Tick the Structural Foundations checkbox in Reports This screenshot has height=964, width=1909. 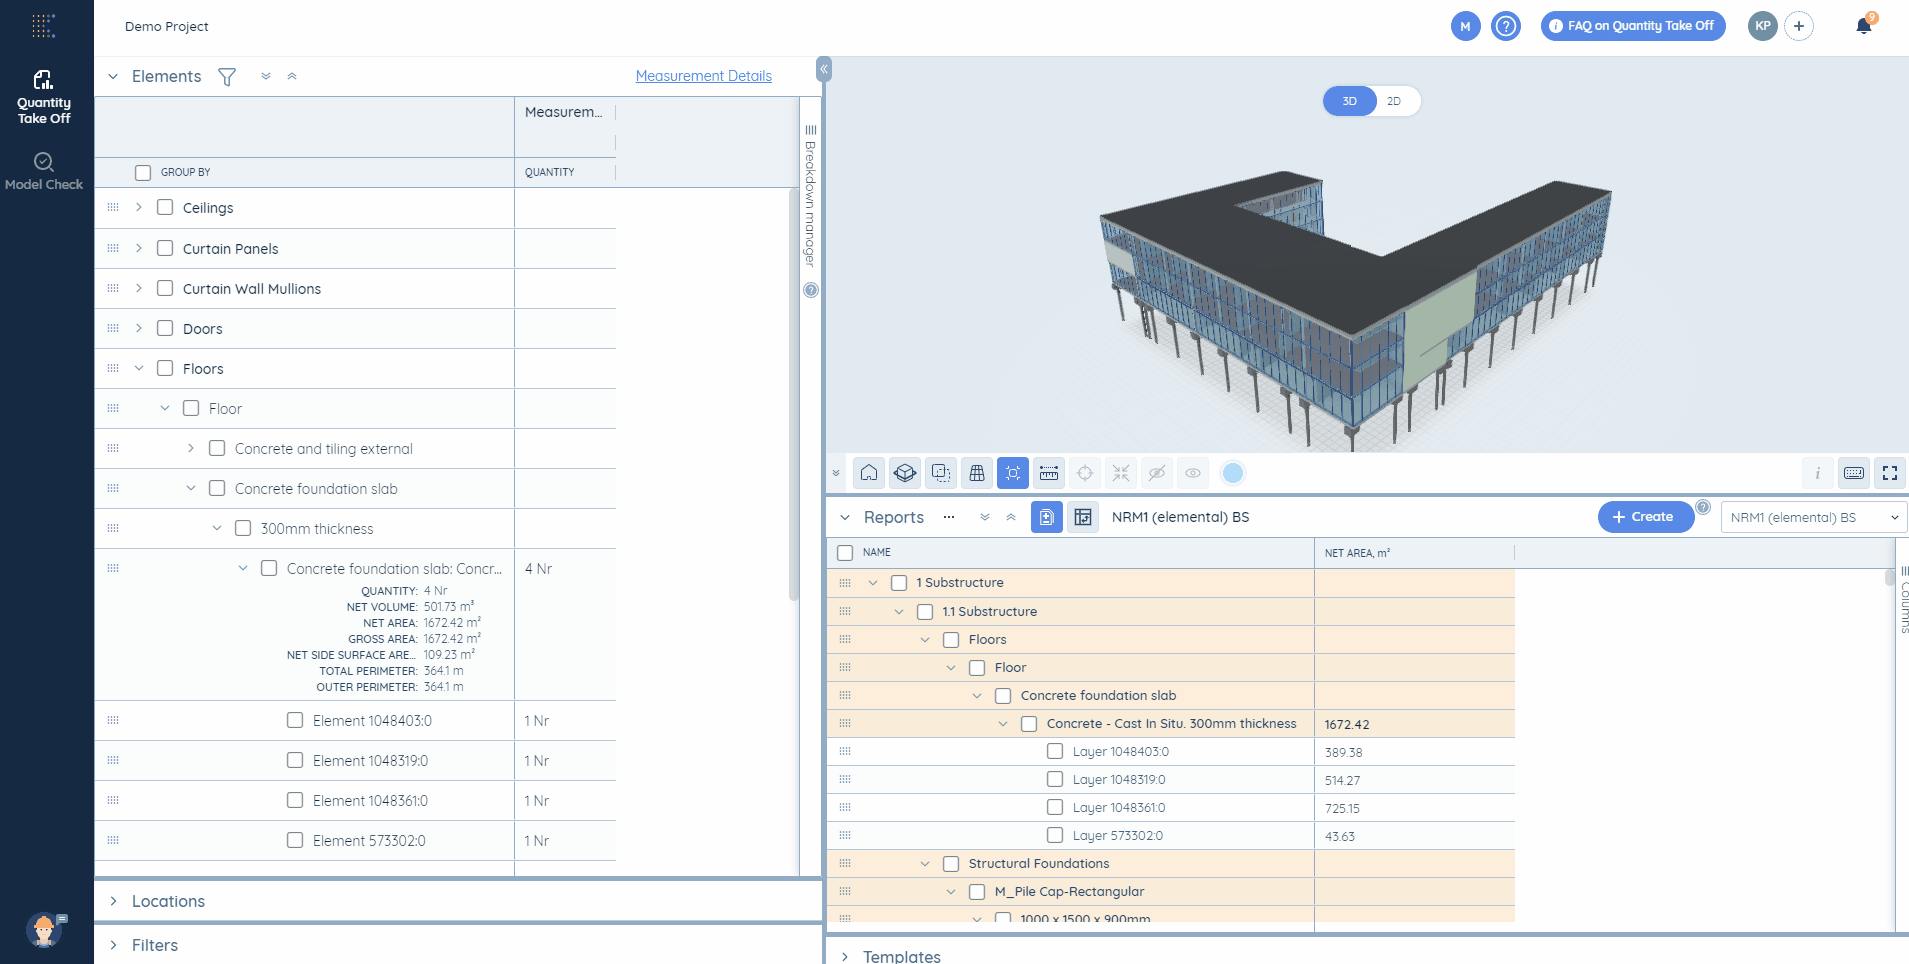click(x=951, y=863)
